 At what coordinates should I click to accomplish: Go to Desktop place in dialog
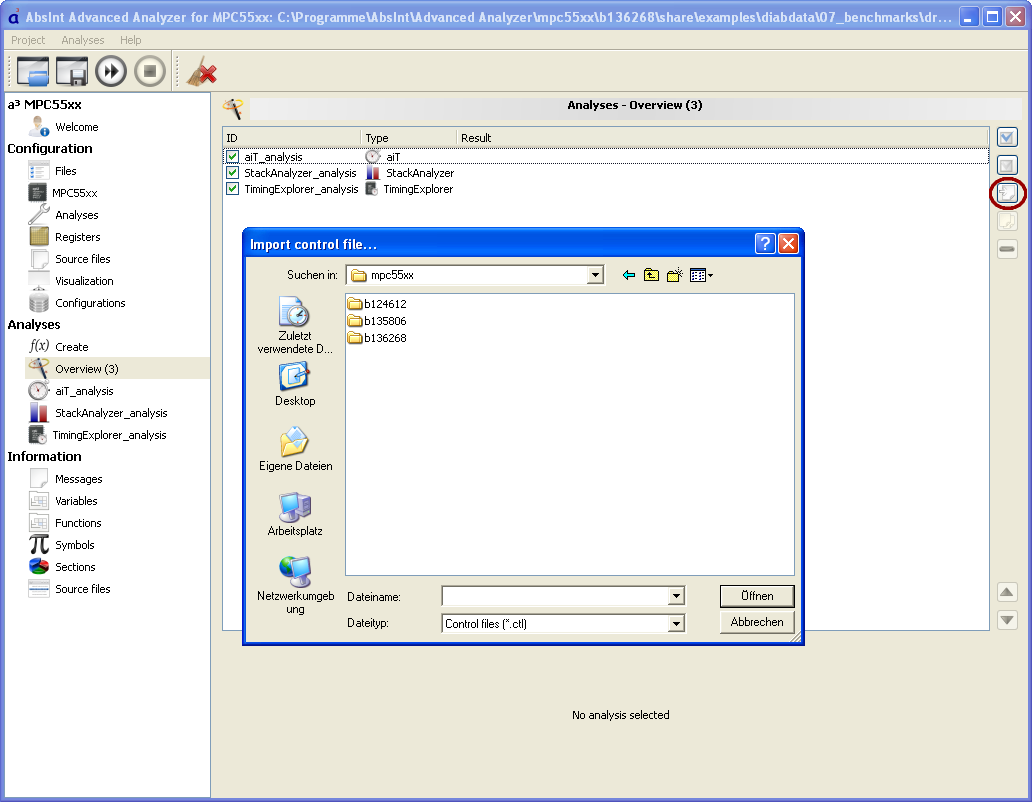[295, 384]
